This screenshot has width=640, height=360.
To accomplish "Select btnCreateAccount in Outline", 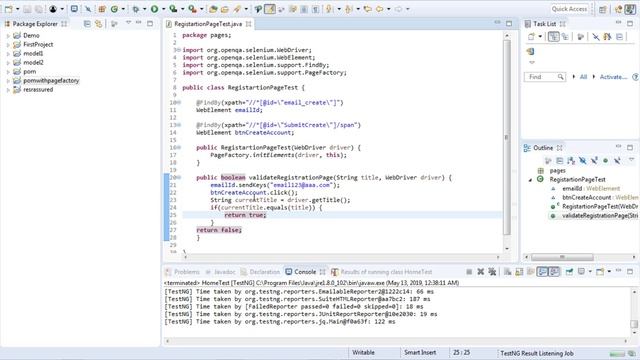I will (x=600, y=198).
